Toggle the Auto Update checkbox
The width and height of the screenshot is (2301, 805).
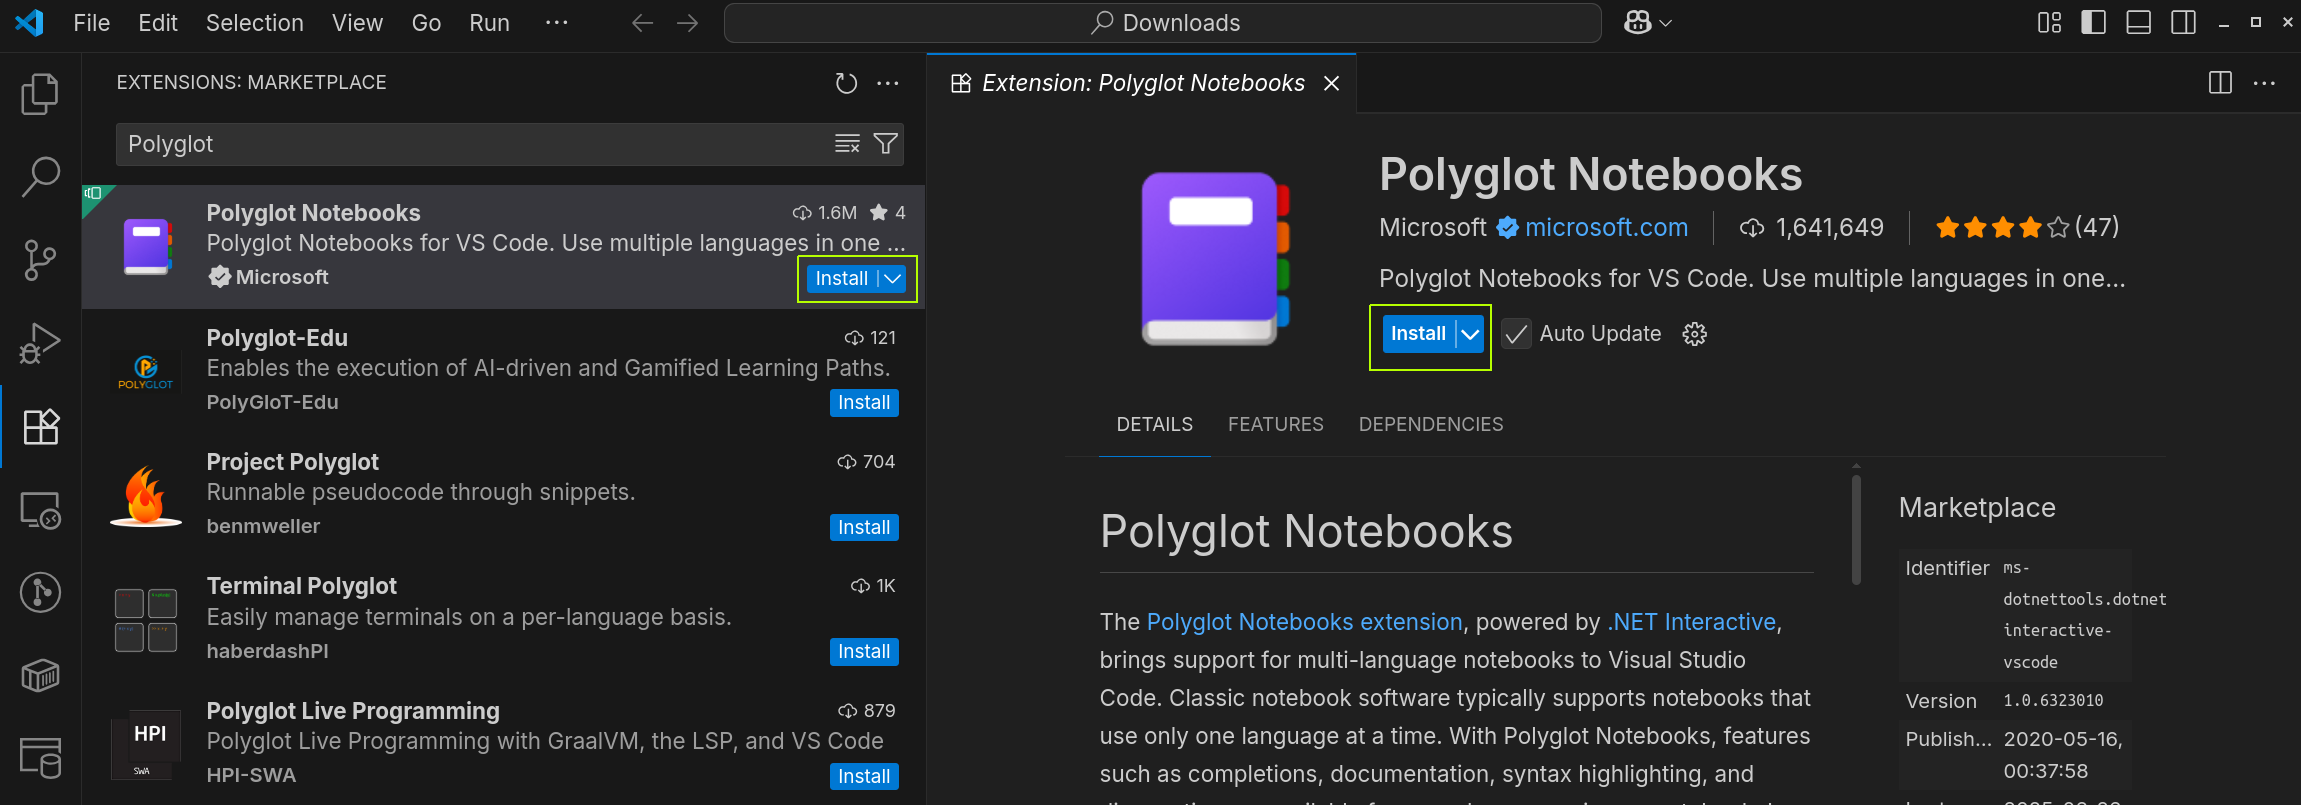1516,334
